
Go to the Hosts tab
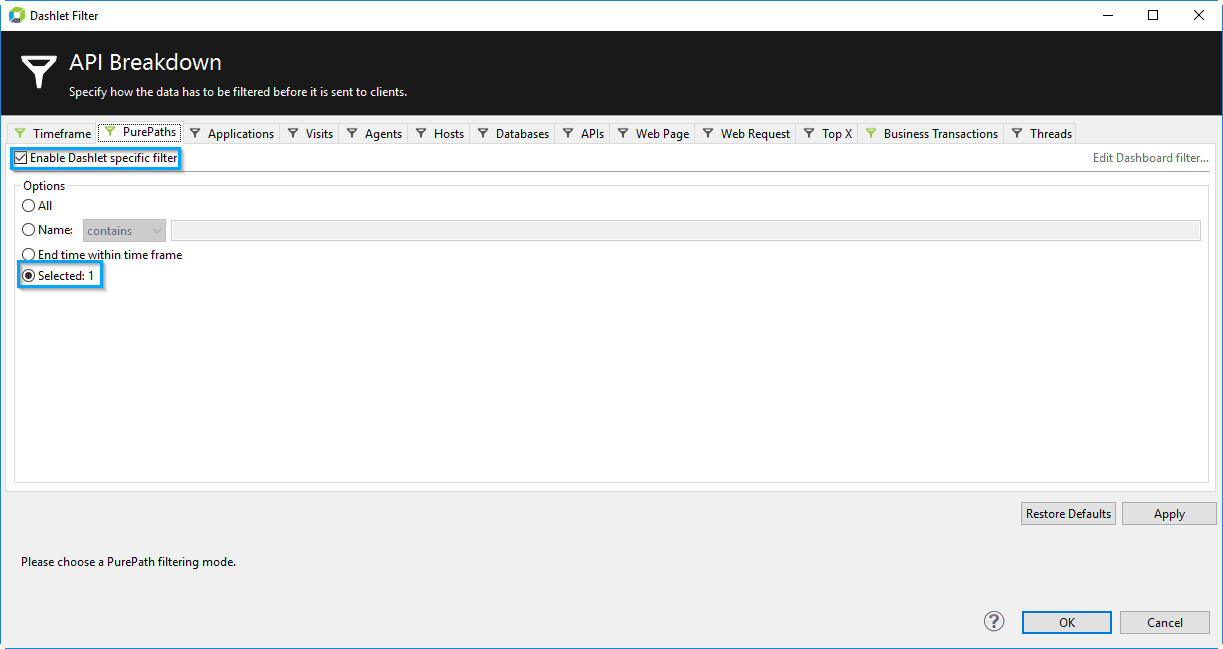[440, 133]
